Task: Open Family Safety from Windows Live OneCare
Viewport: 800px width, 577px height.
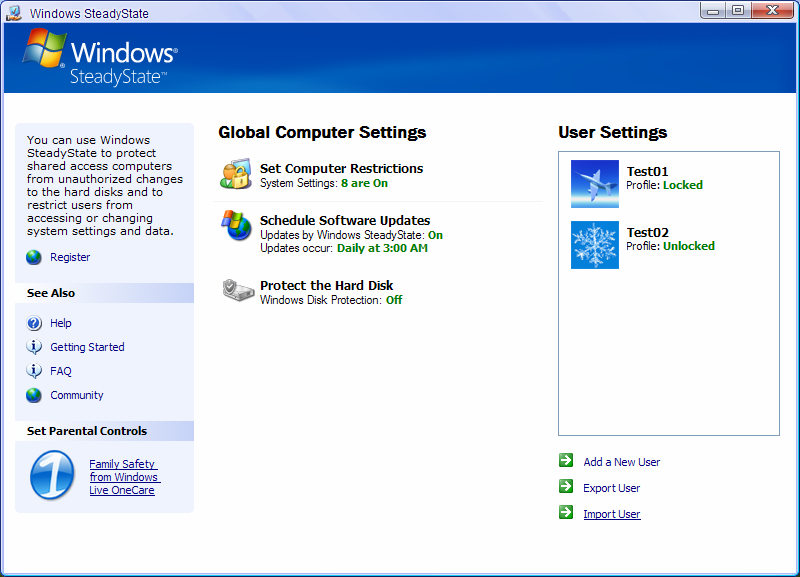Action: (x=124, y=477)
